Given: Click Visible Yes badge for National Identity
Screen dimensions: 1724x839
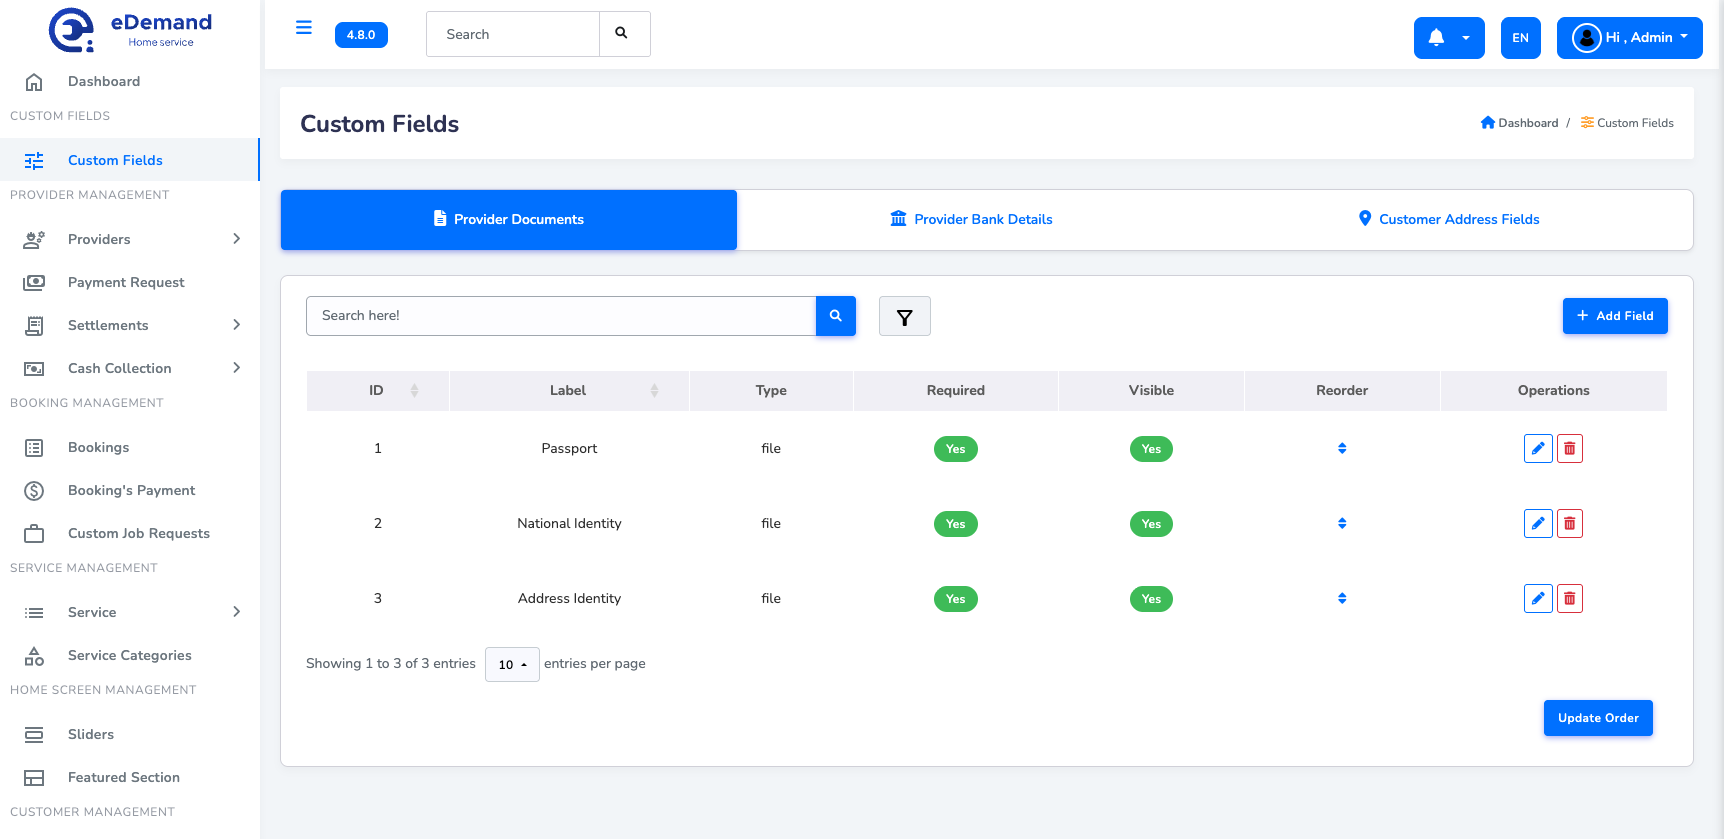Looking at the screenshot, I should [x=1151, y=524].
